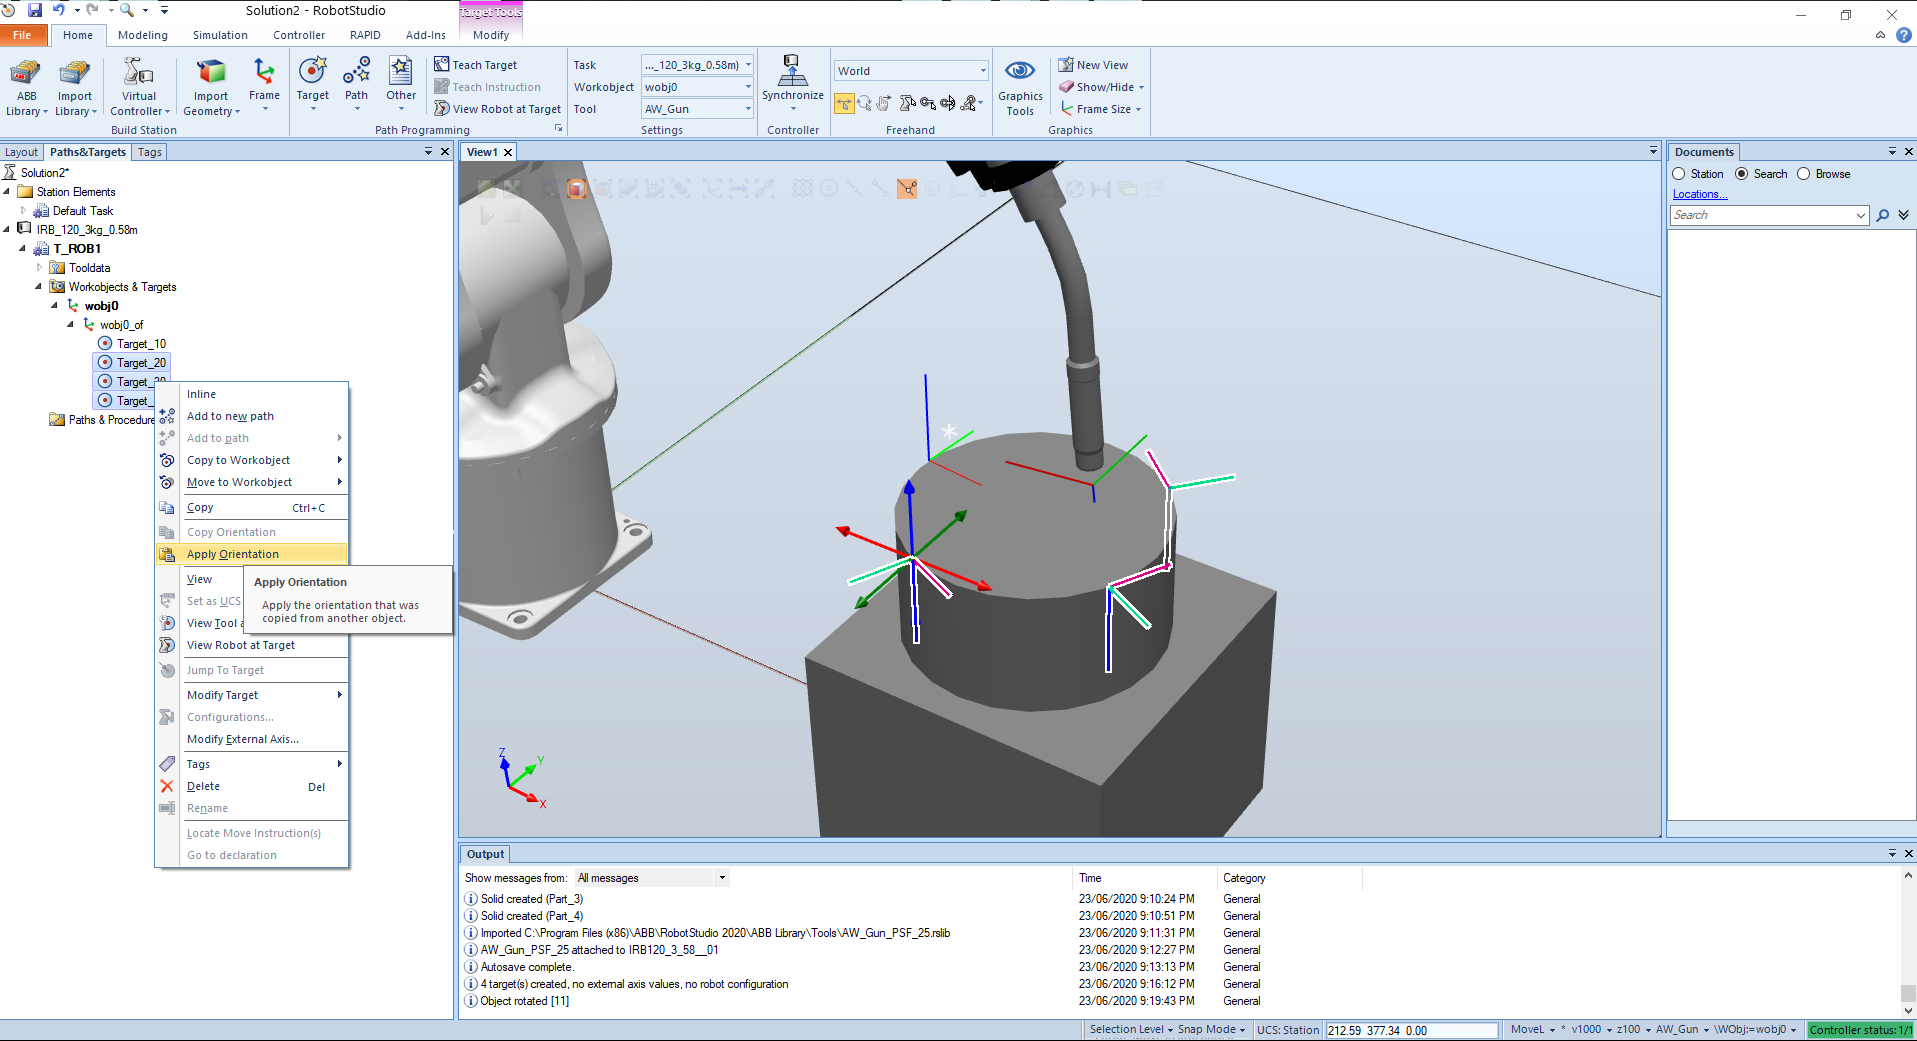The width and height of the screenshot is (1917, 1041).
Task: Click Delete in the context menu
Action: click(203, 787)
